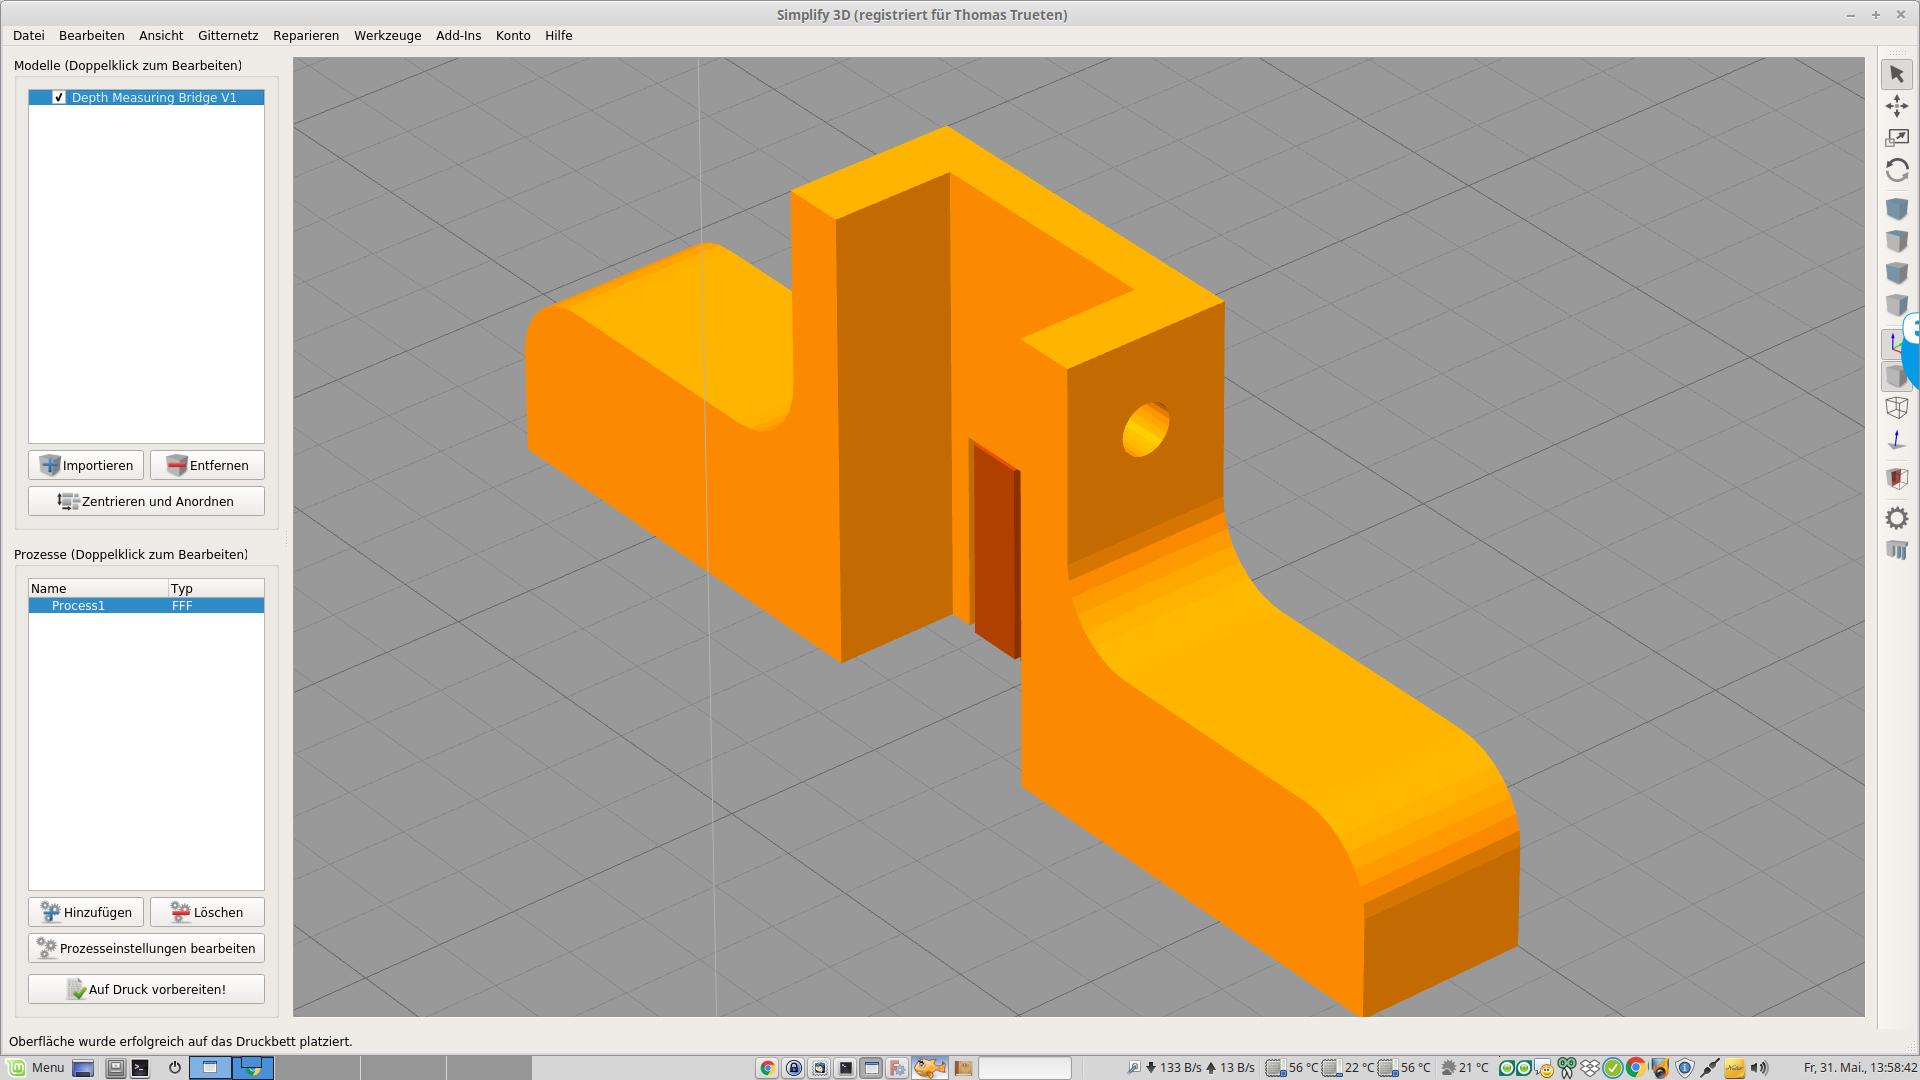Click Auf Druck vorbereiten!

pyautogui.click(x=146, y=989)
